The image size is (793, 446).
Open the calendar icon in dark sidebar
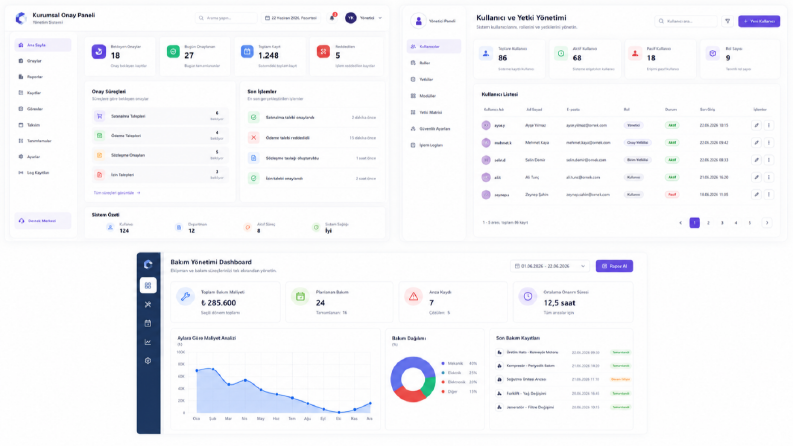pos(148,323)
